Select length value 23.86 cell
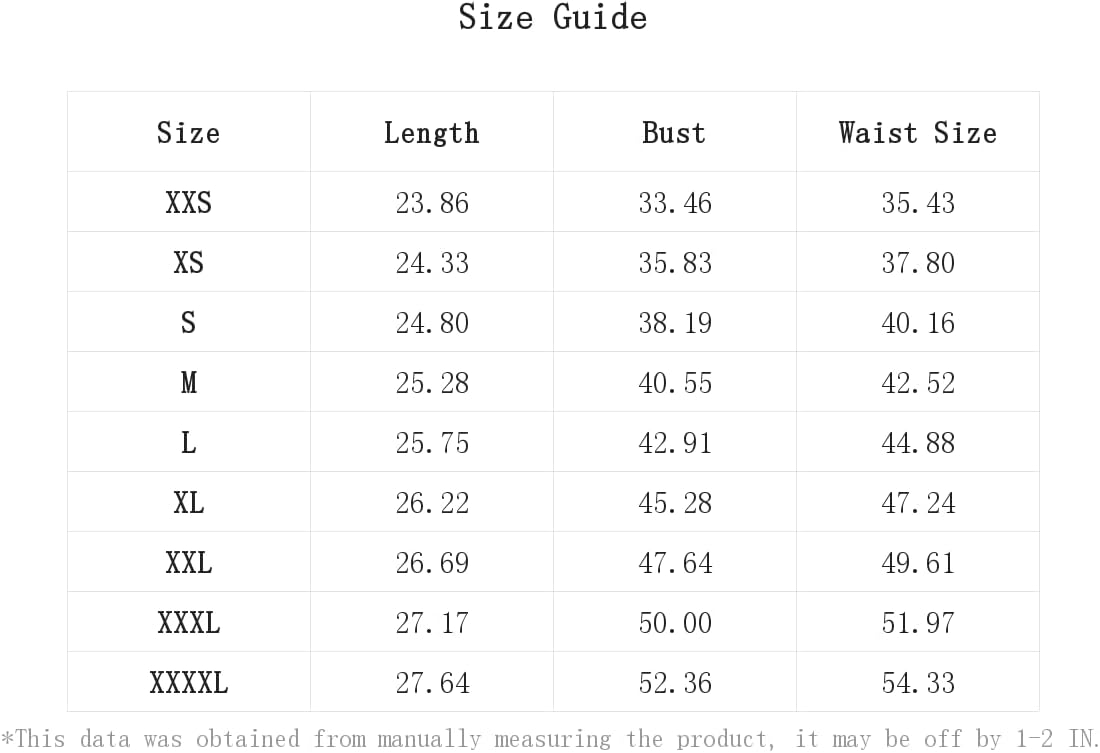Viewport: 1100px width, 753px height. (x=431, y=202)
